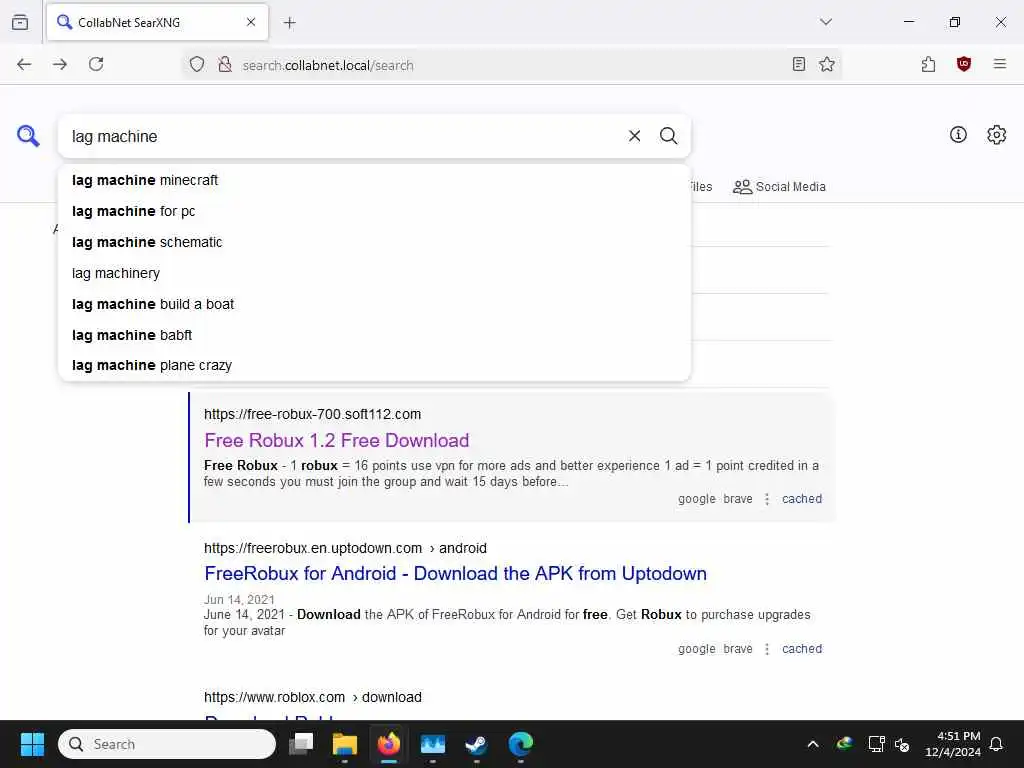
Task: Open the muted volume tray icon
Action: pos(902,744)
